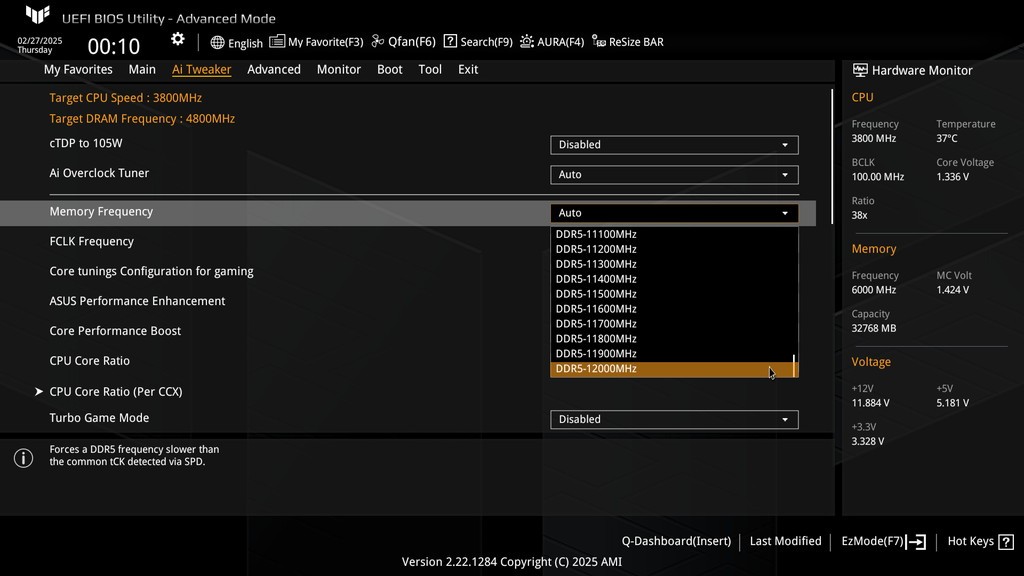Click the EzMode exit arrow icon

(916, 541)
